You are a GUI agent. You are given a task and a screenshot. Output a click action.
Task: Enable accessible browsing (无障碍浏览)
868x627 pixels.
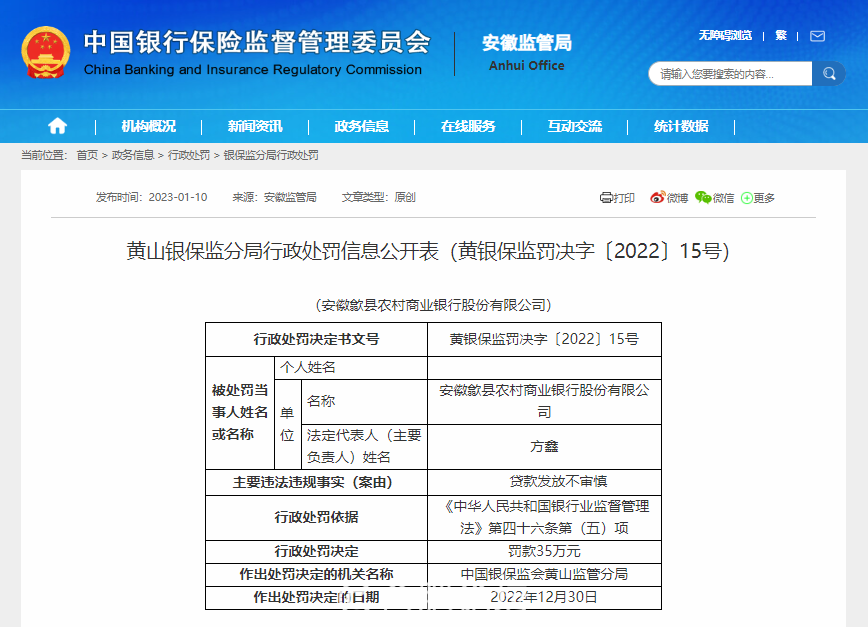click(725, 36)
